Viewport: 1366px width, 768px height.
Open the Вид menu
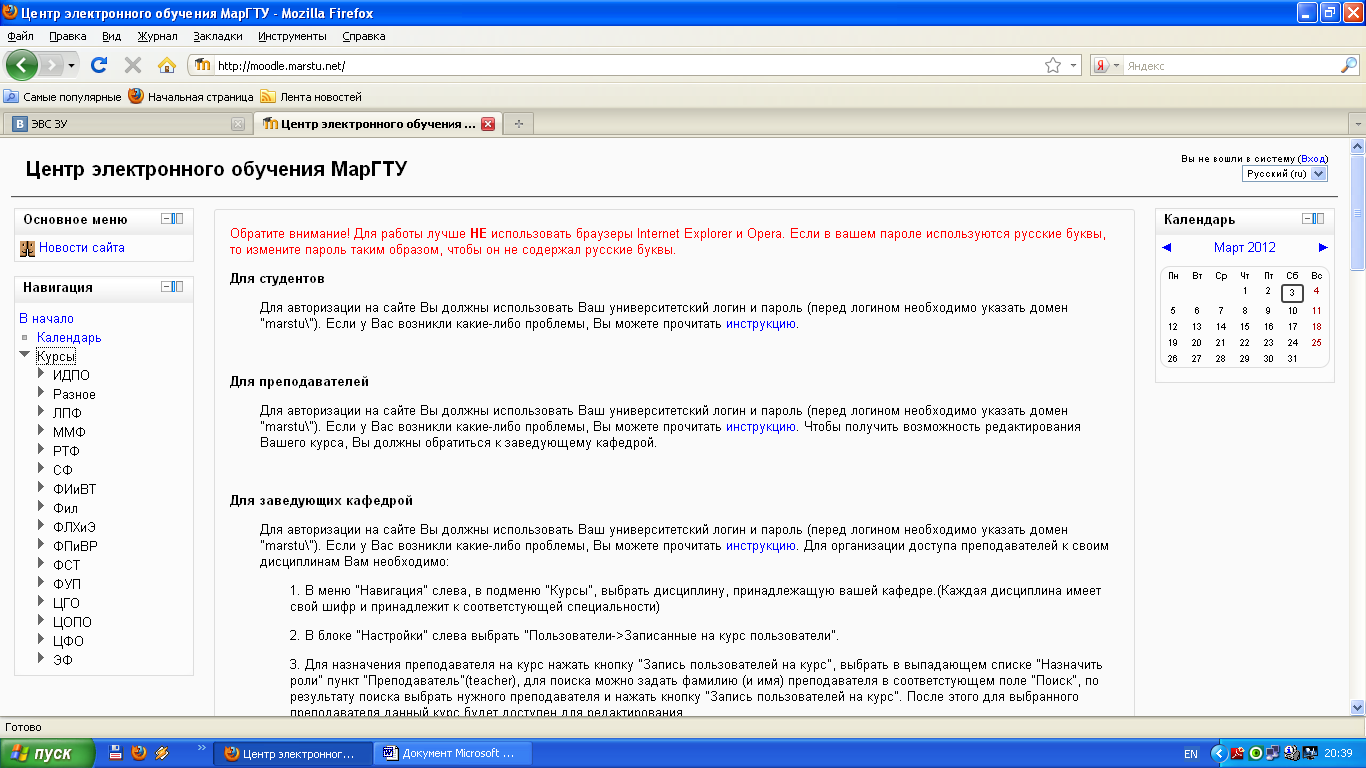click(x=111, y=36)
